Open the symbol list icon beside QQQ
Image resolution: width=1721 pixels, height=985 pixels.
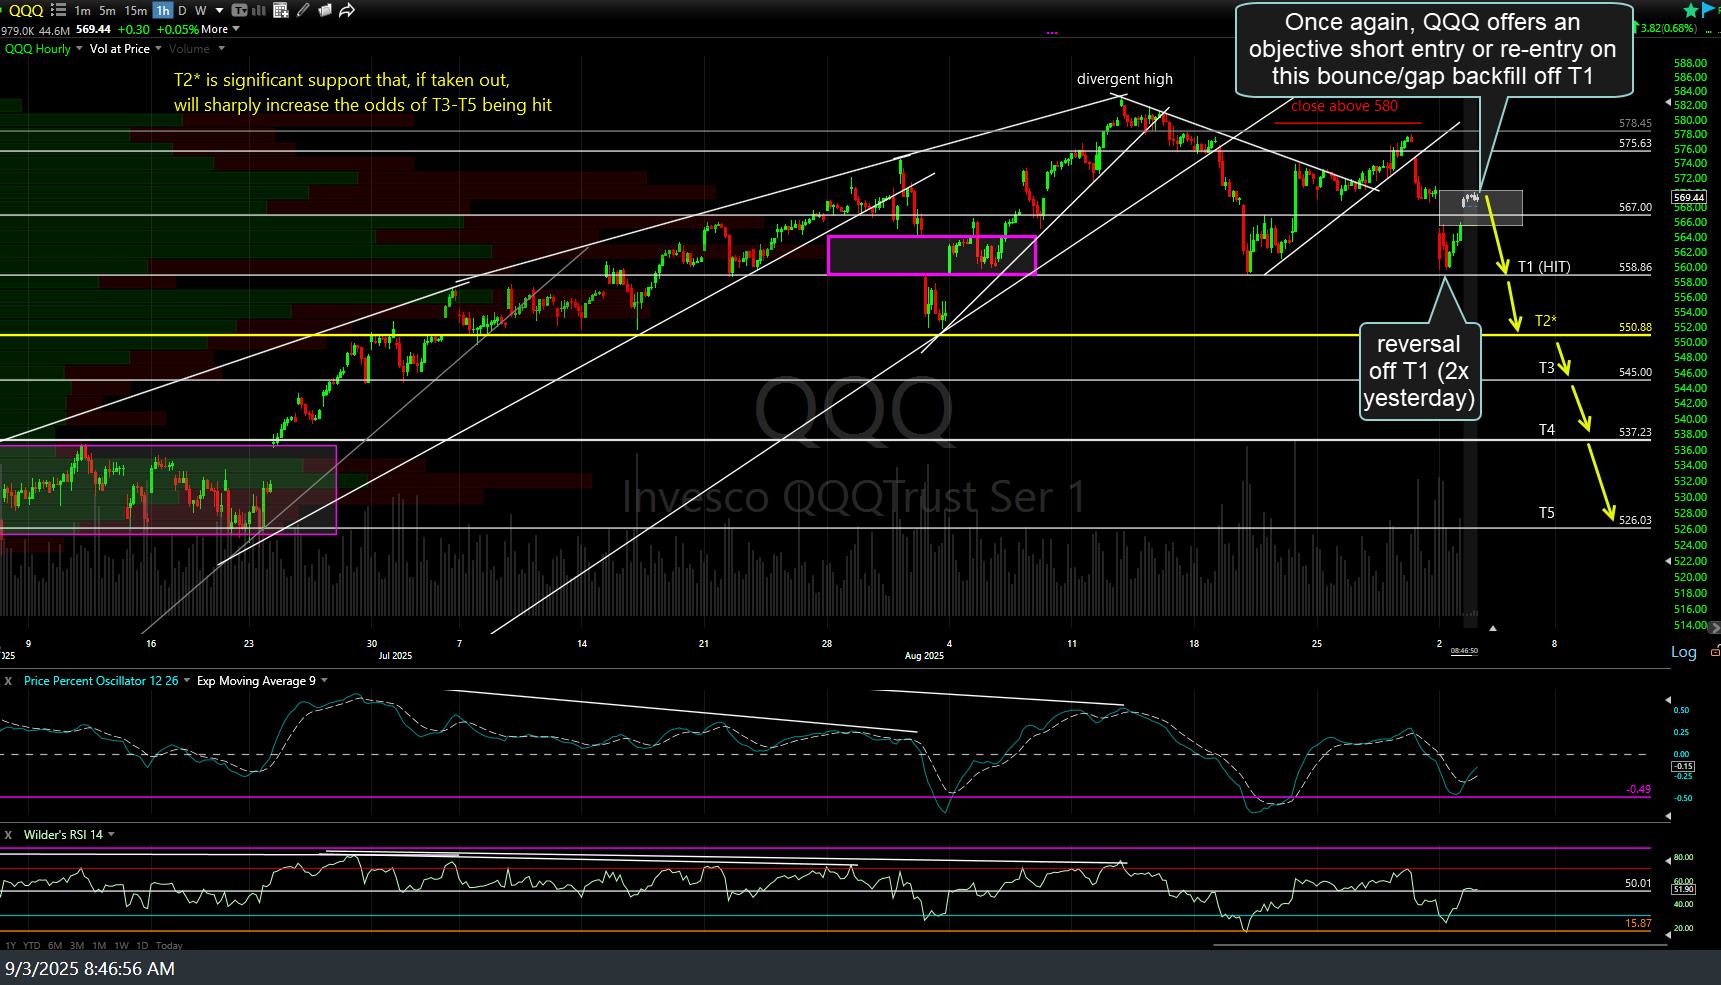click(57, 10)
